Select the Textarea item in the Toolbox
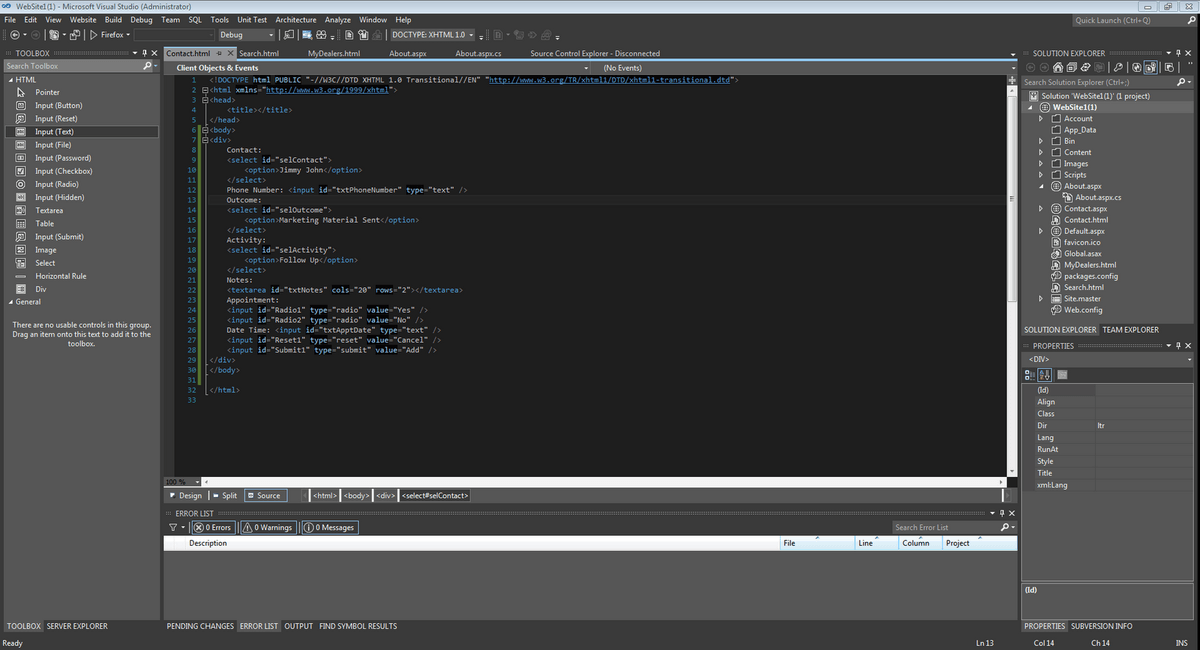Viewport: 1200px width, 650px height. [49, 210]
